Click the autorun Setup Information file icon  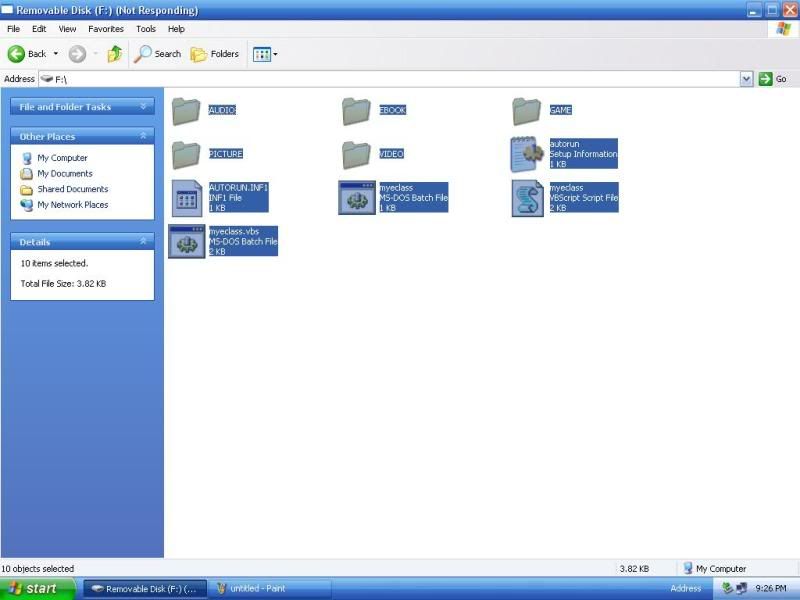click(527, 154)
